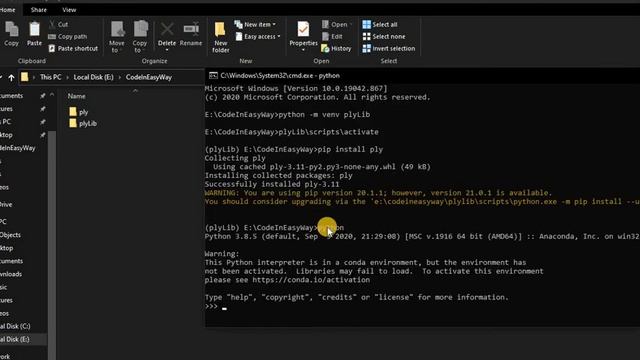Click This PC in address bar
The image size is (640, 360).
pyautogui.click(x=51, y=77)
